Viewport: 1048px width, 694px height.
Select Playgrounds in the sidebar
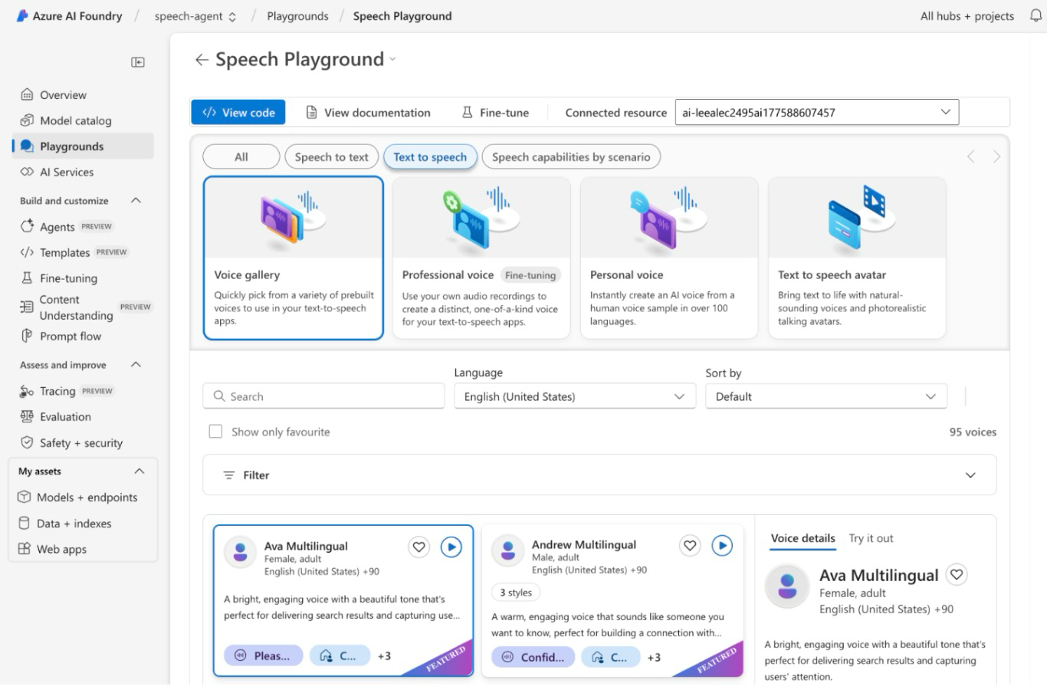click(x=83, y=146)
